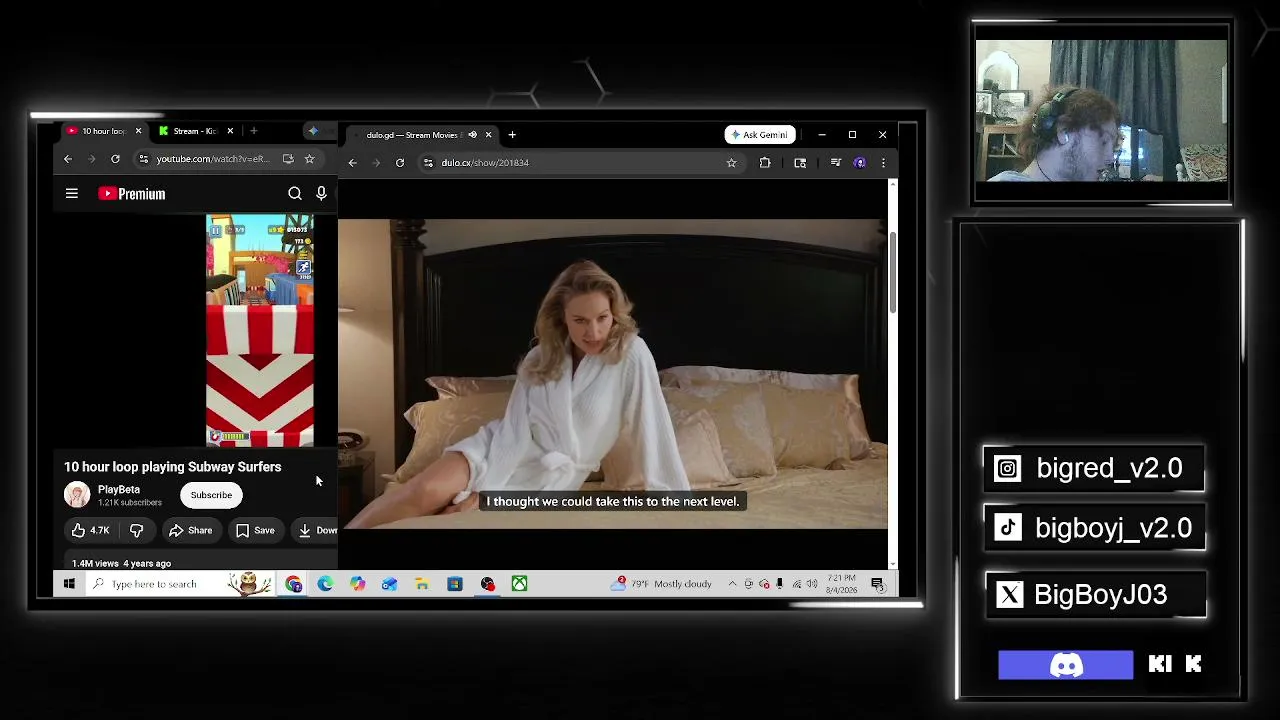Image resolution: width=1280 pixels, height=720 pixels.
Task: Reload the YouTube page
Action: click(x=115, y=159)
